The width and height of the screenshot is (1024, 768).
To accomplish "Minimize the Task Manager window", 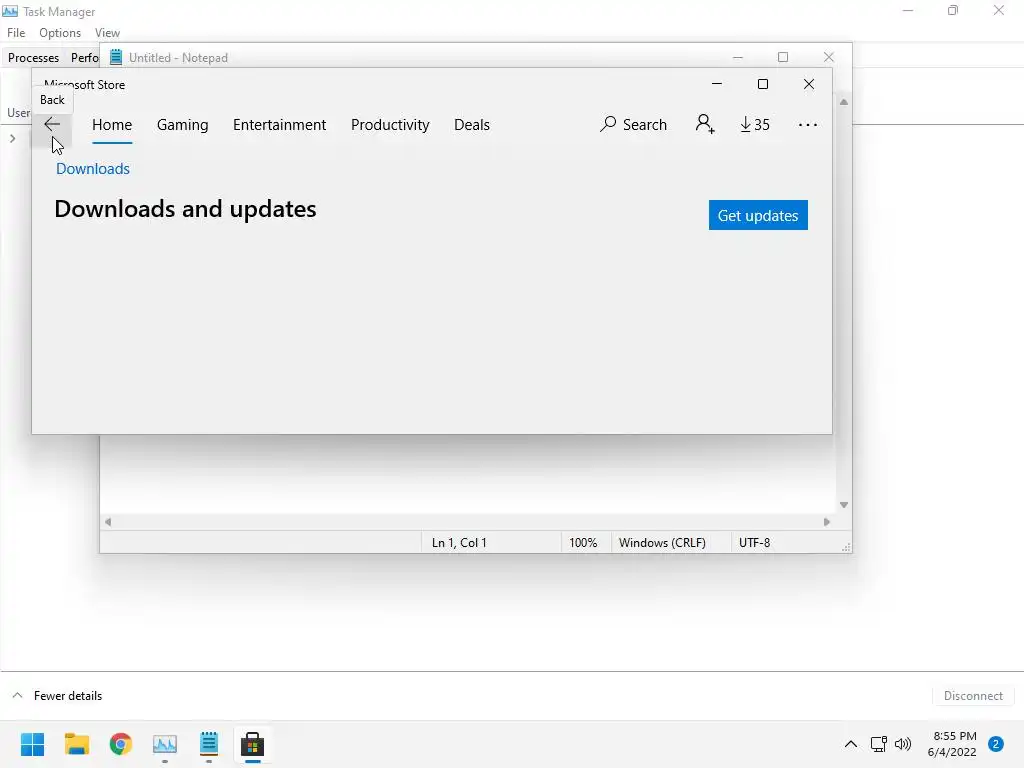I will coord(908,10).
